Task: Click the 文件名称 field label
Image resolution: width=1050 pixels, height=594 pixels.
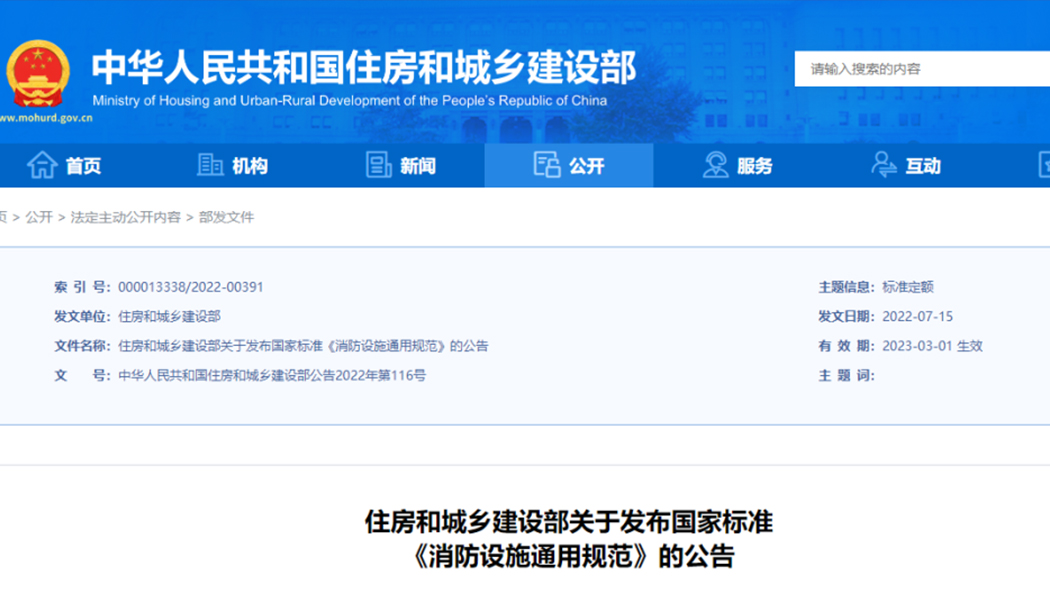Action: tap(82, 346)
